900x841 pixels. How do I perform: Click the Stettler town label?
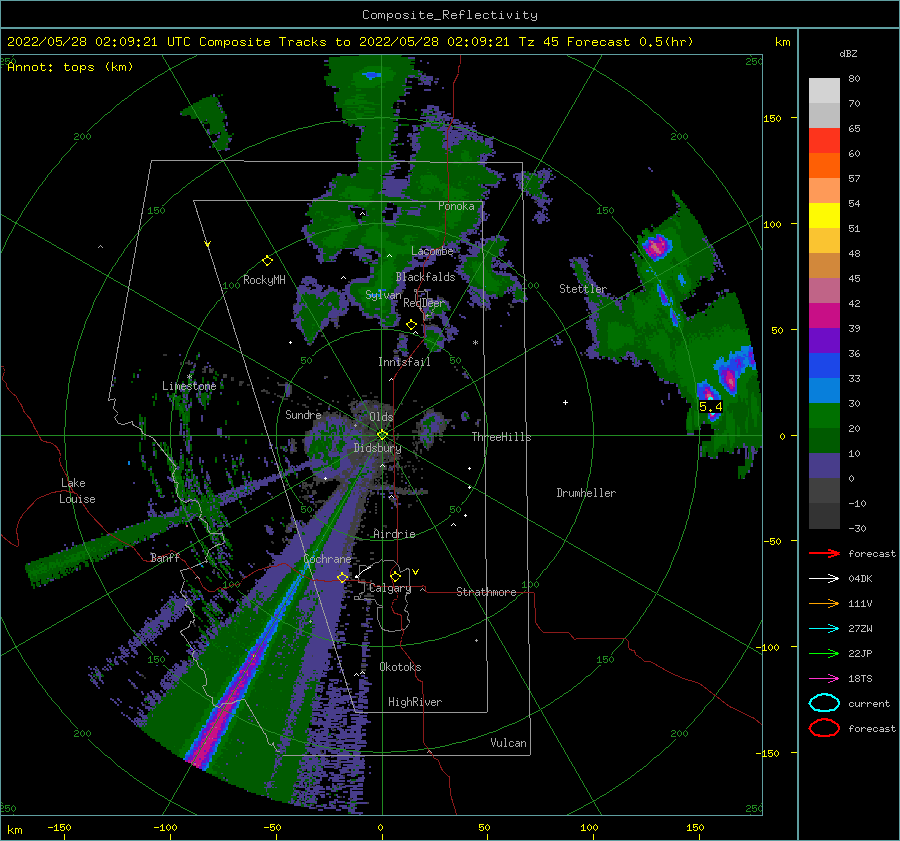583,289
